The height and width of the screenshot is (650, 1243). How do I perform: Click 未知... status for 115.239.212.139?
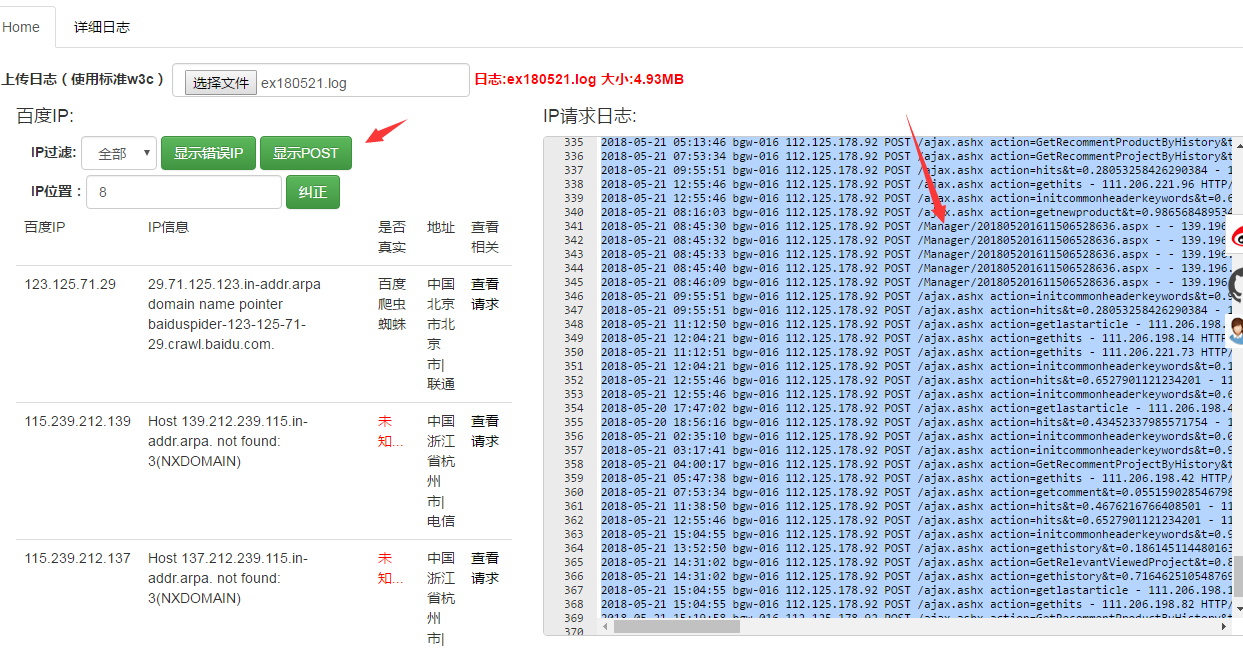pos(391,431)
